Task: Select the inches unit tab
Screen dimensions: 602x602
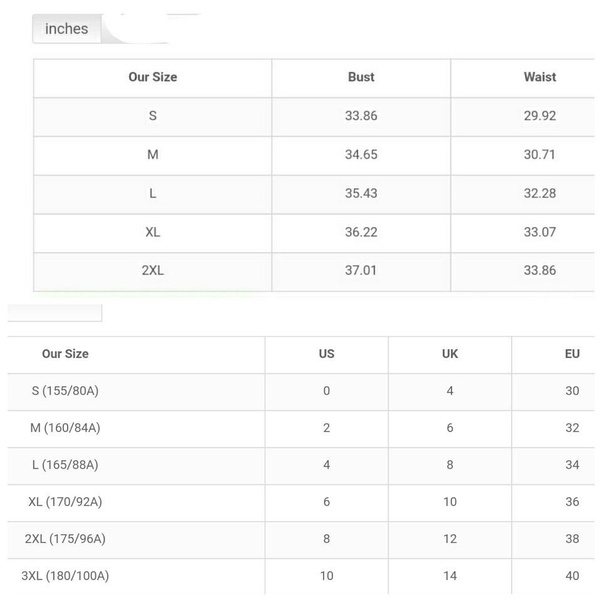Action: 67,29
